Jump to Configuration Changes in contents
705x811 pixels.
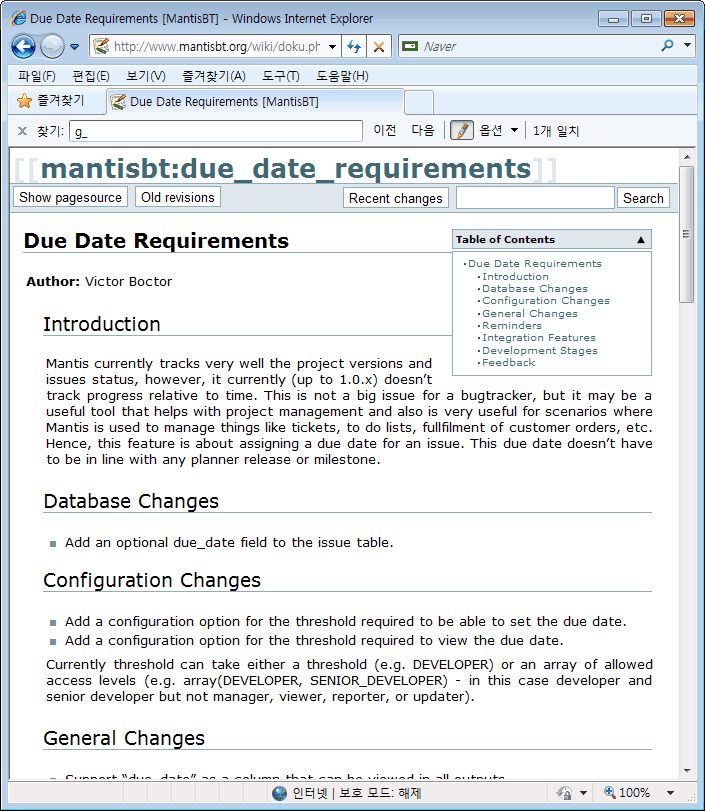point(546,301)
